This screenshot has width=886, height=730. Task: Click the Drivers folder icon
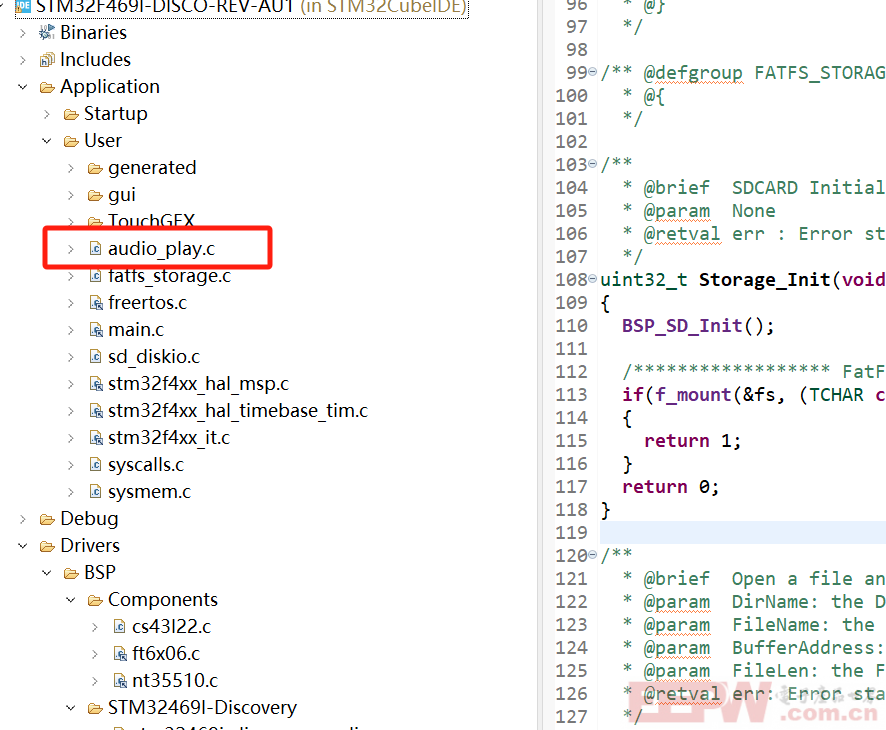(x=47, y=546)
